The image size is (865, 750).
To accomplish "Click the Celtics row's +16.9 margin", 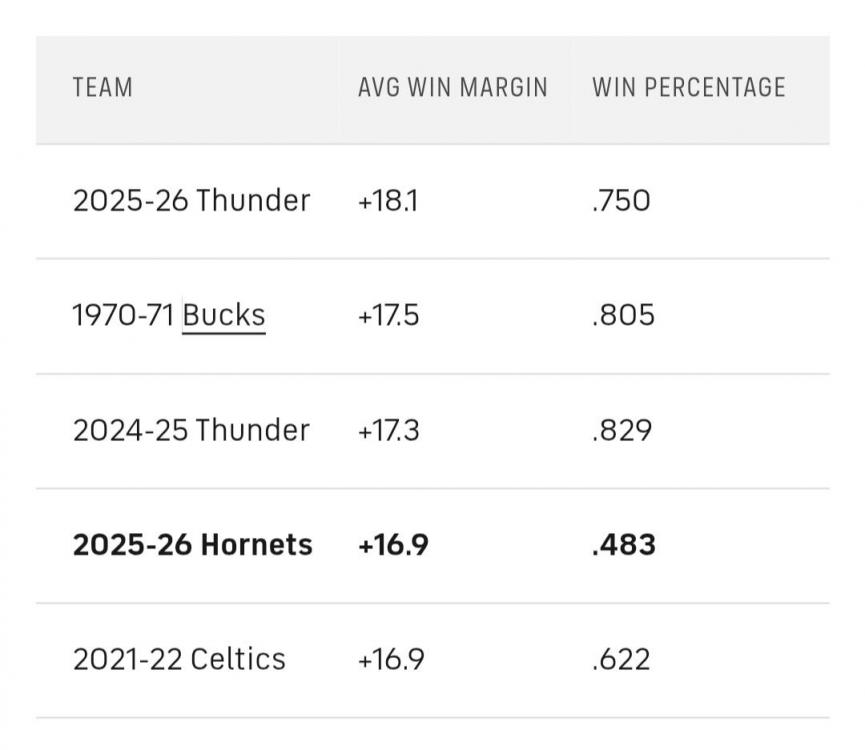I will coord(390,660).
